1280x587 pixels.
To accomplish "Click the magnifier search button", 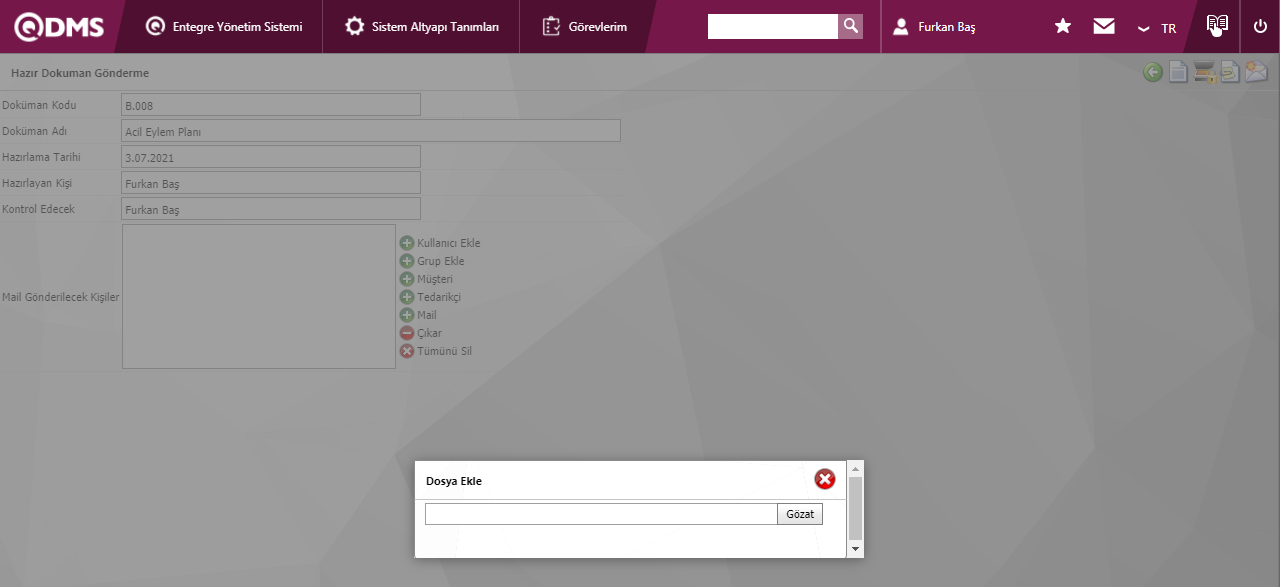I will (850, 27).
